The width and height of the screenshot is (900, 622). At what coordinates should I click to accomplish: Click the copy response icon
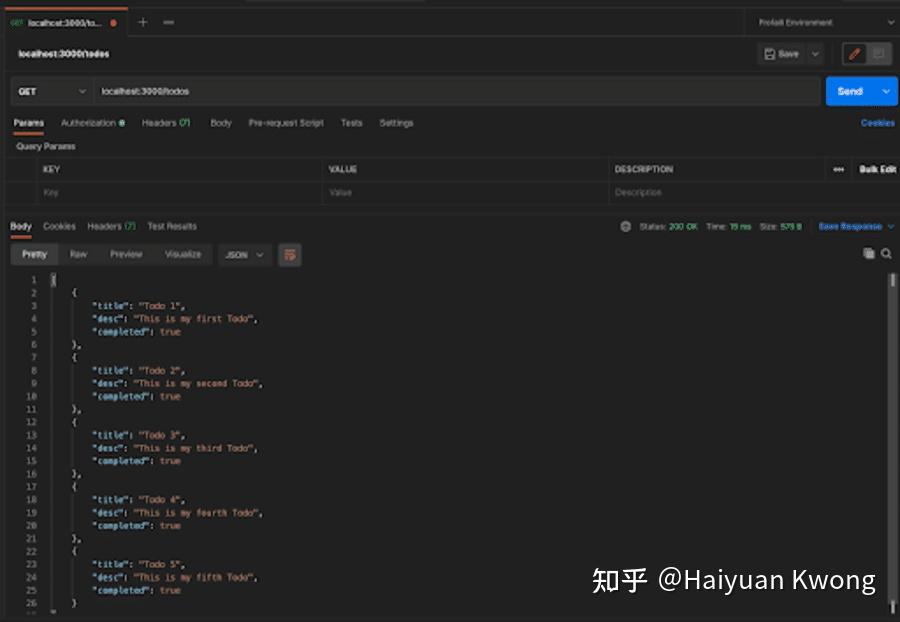pyautogui.click(x=869, y=255)
